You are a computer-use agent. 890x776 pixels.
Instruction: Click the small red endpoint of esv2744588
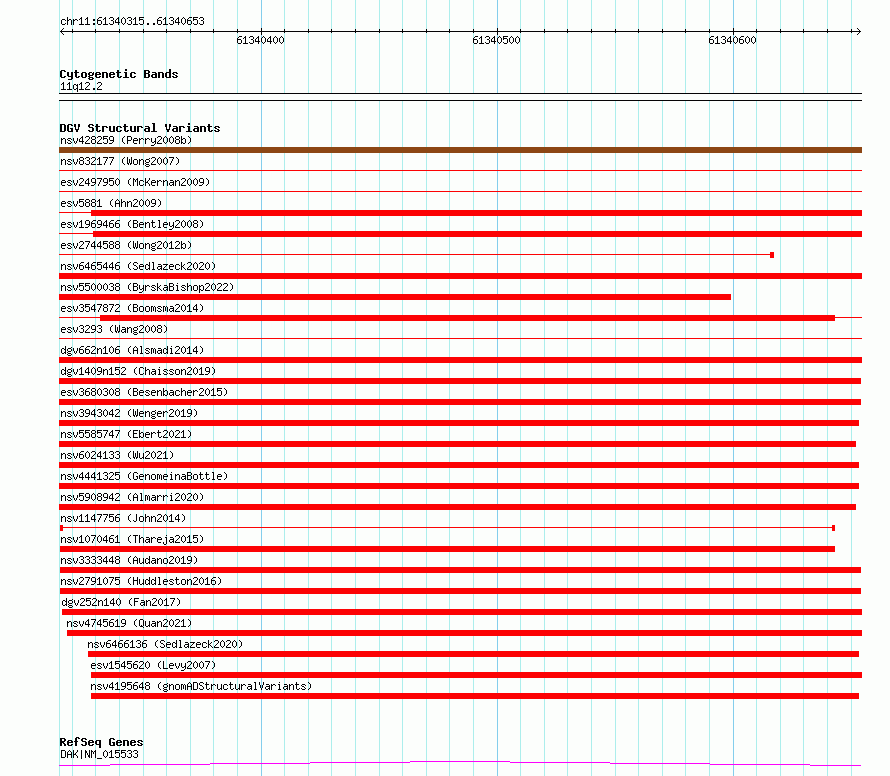(772, 255)
